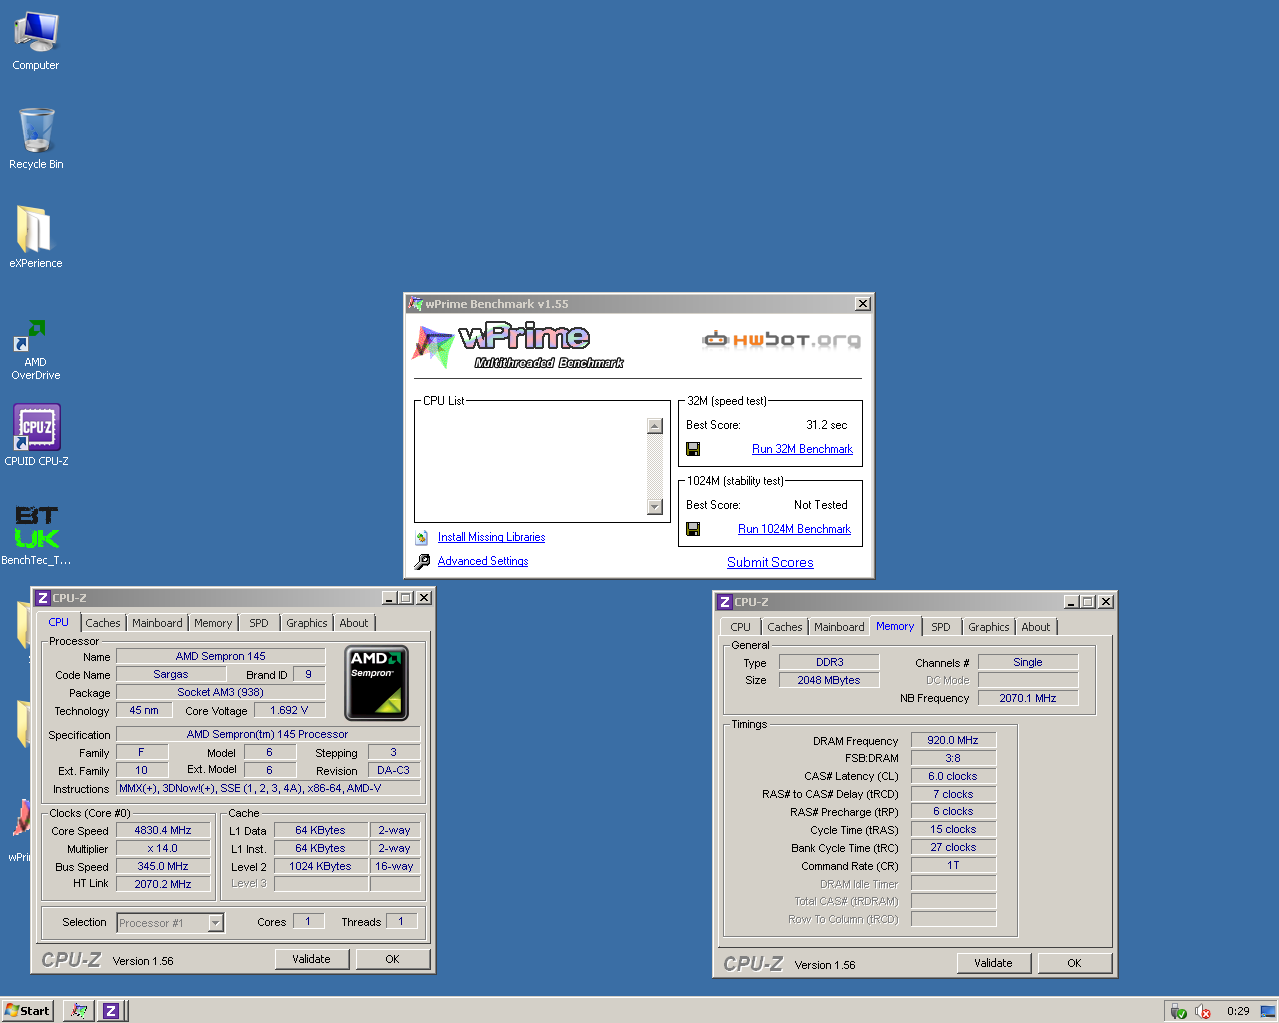Open the Computer desktop icon
Viewport: 1279px width, 1023px height.
point(36,41)
